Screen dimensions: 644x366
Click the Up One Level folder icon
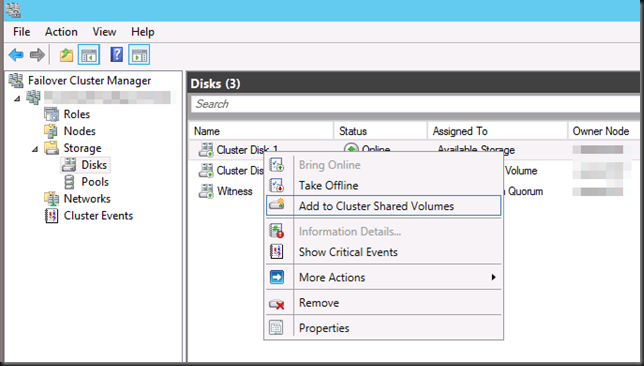click(x=66, y=55)
